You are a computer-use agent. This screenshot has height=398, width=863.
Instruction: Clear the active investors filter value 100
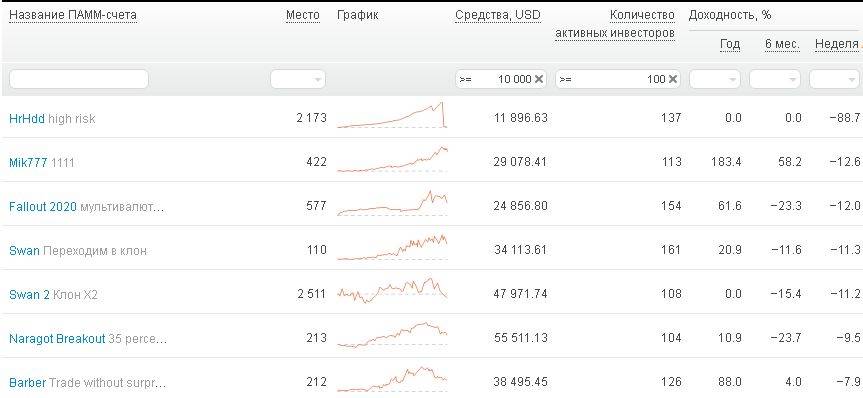(x=673, y=79)
